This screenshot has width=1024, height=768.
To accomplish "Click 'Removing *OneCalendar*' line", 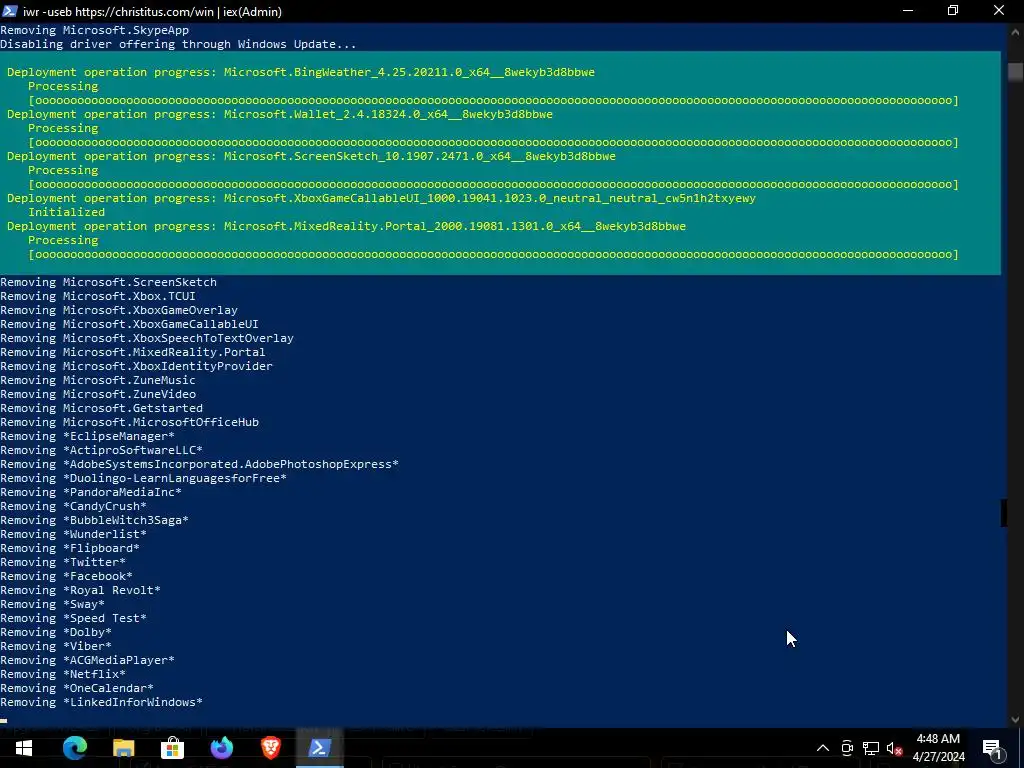I will click(x=77, y=688).
